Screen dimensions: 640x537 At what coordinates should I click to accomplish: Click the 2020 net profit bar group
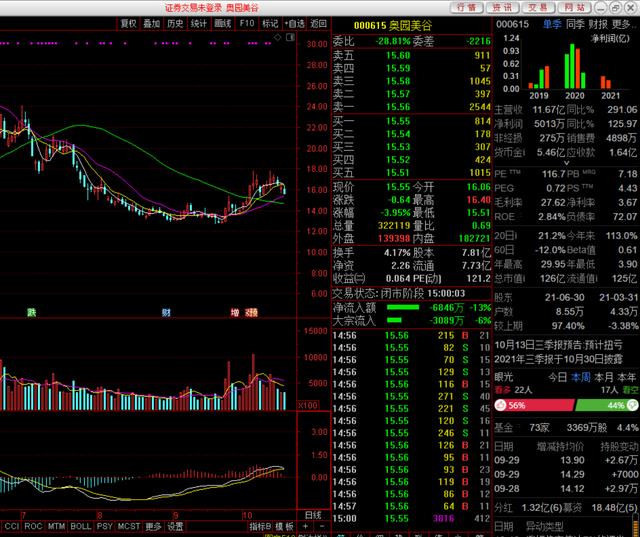click(x=575, y=67)
